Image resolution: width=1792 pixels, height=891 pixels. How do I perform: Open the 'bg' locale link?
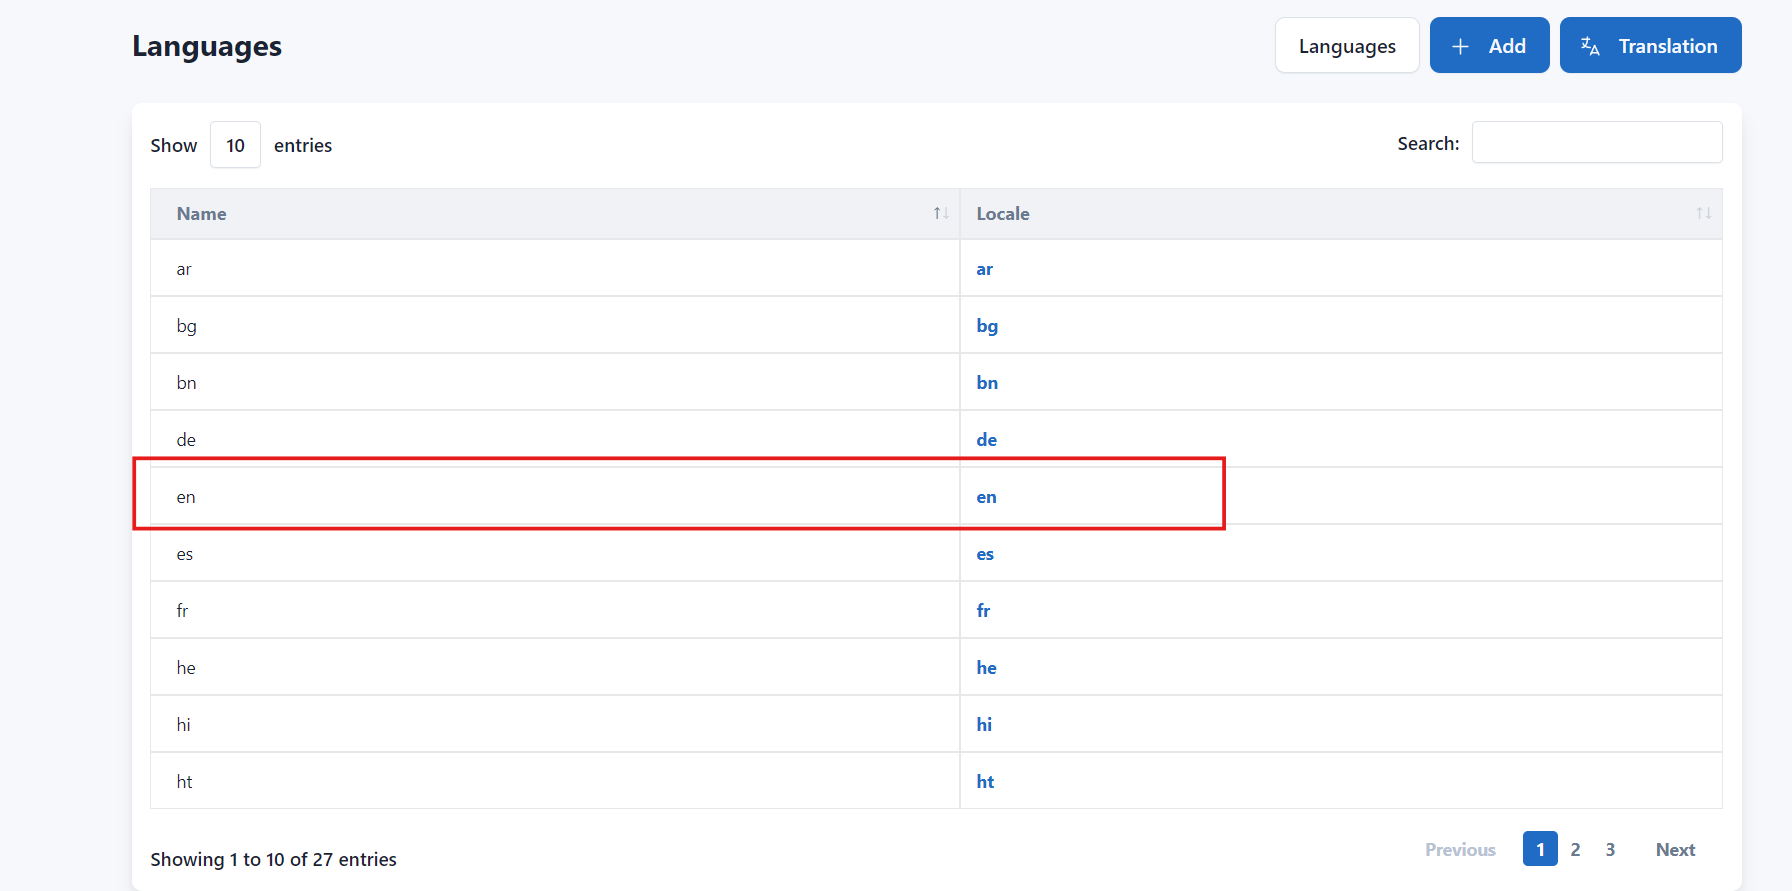[x=987, y=326]
